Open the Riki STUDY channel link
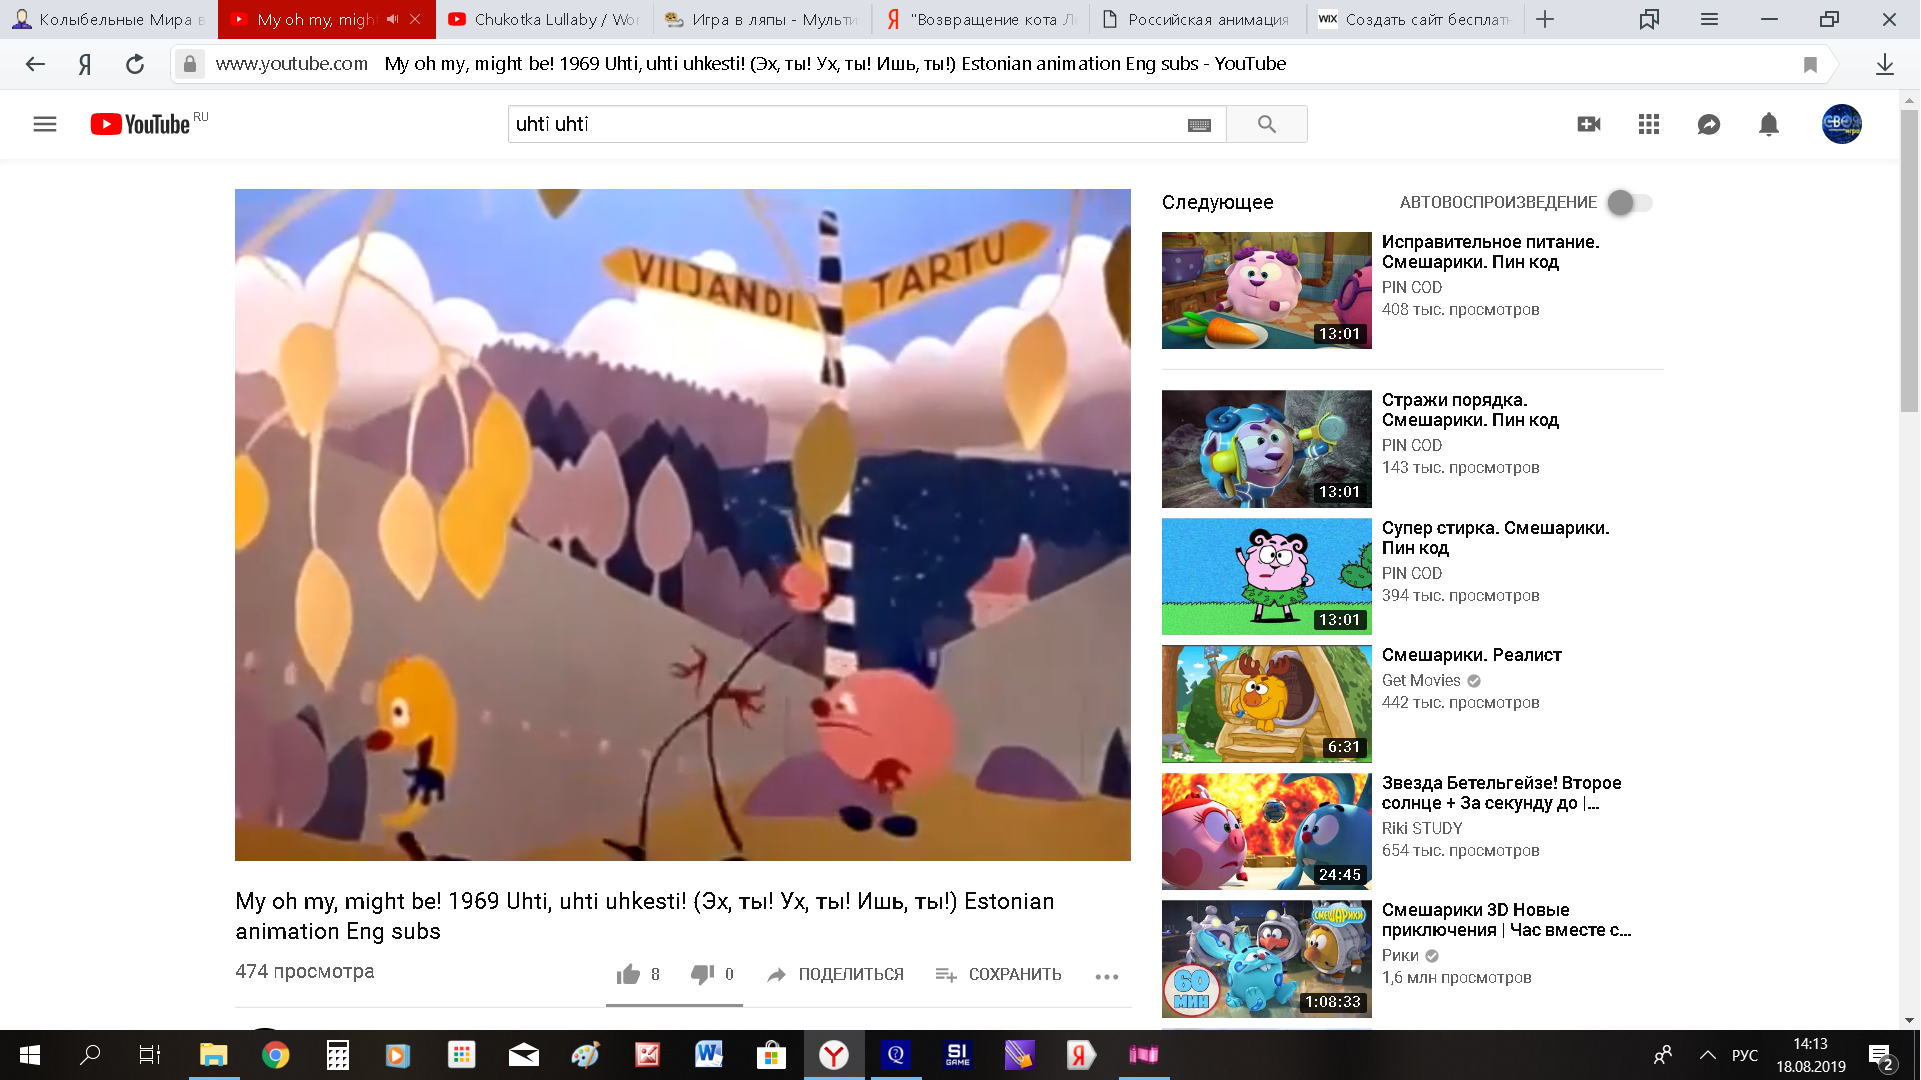1921x1080 pixels. (1422, 829)
